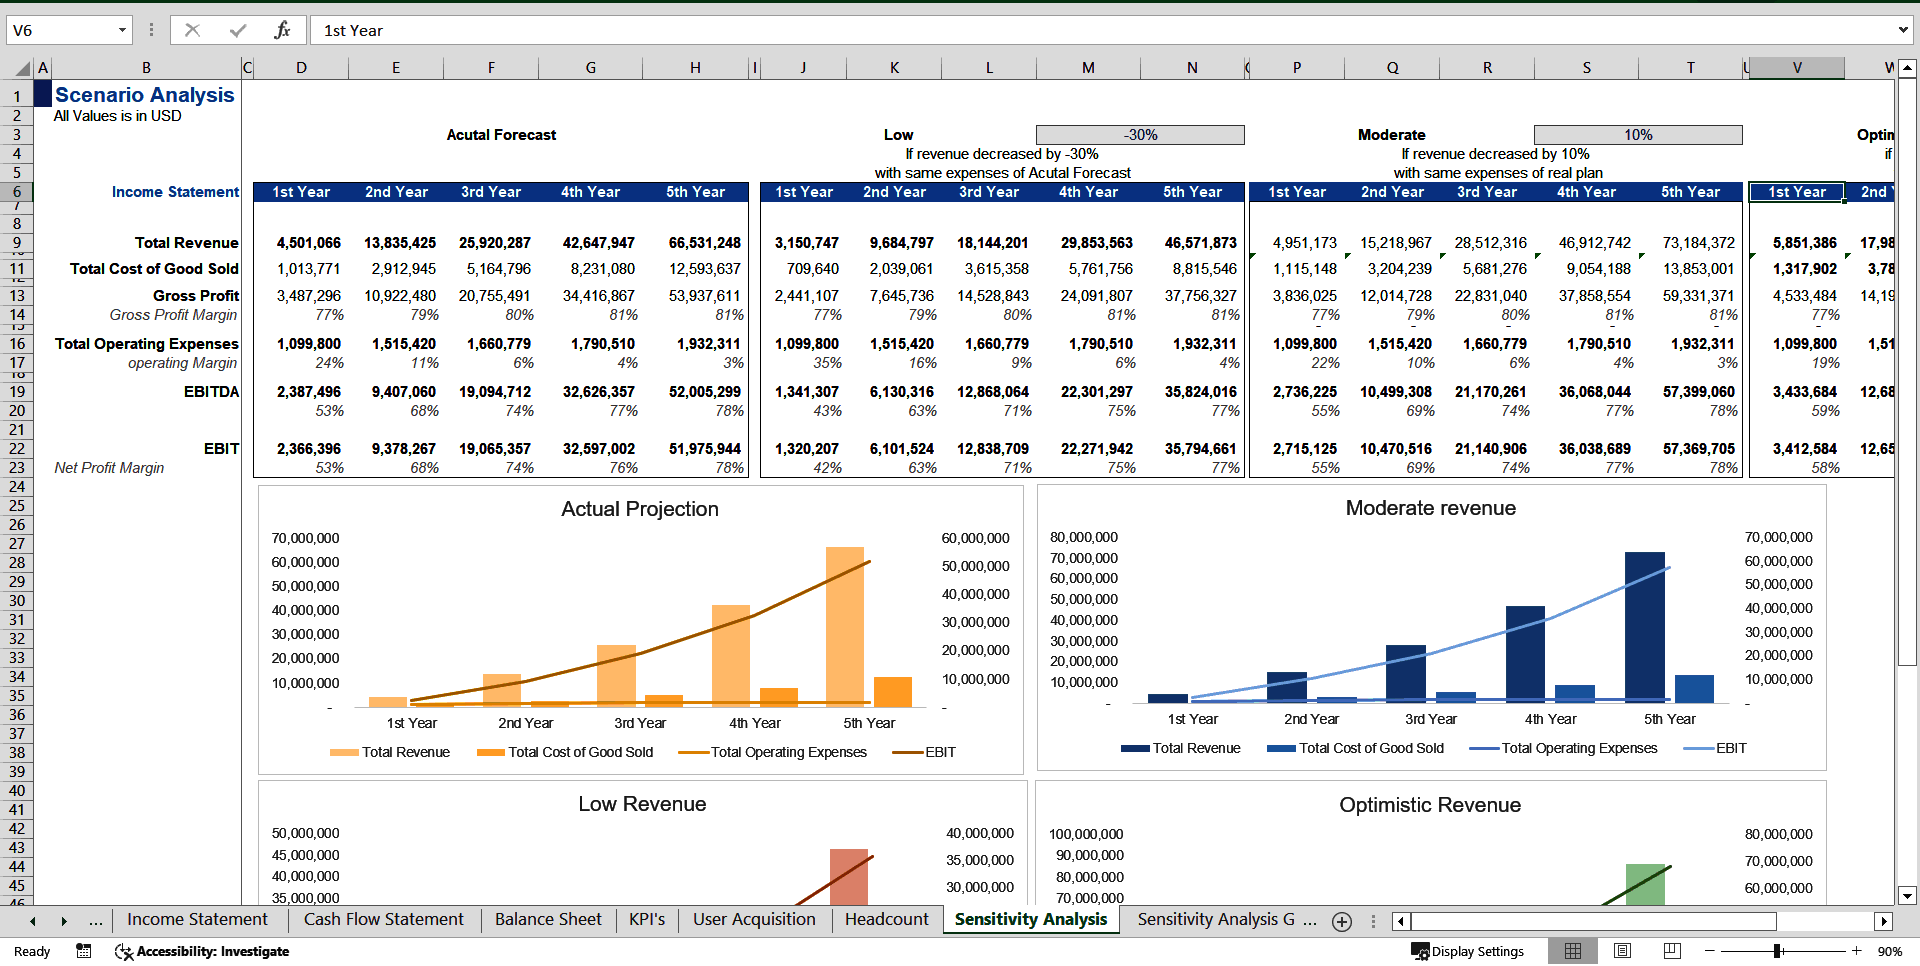The width and height of the screenshot is (1920, 966).
Task: Open Accessibility: Investigate checker
Action: pos(202,951)
